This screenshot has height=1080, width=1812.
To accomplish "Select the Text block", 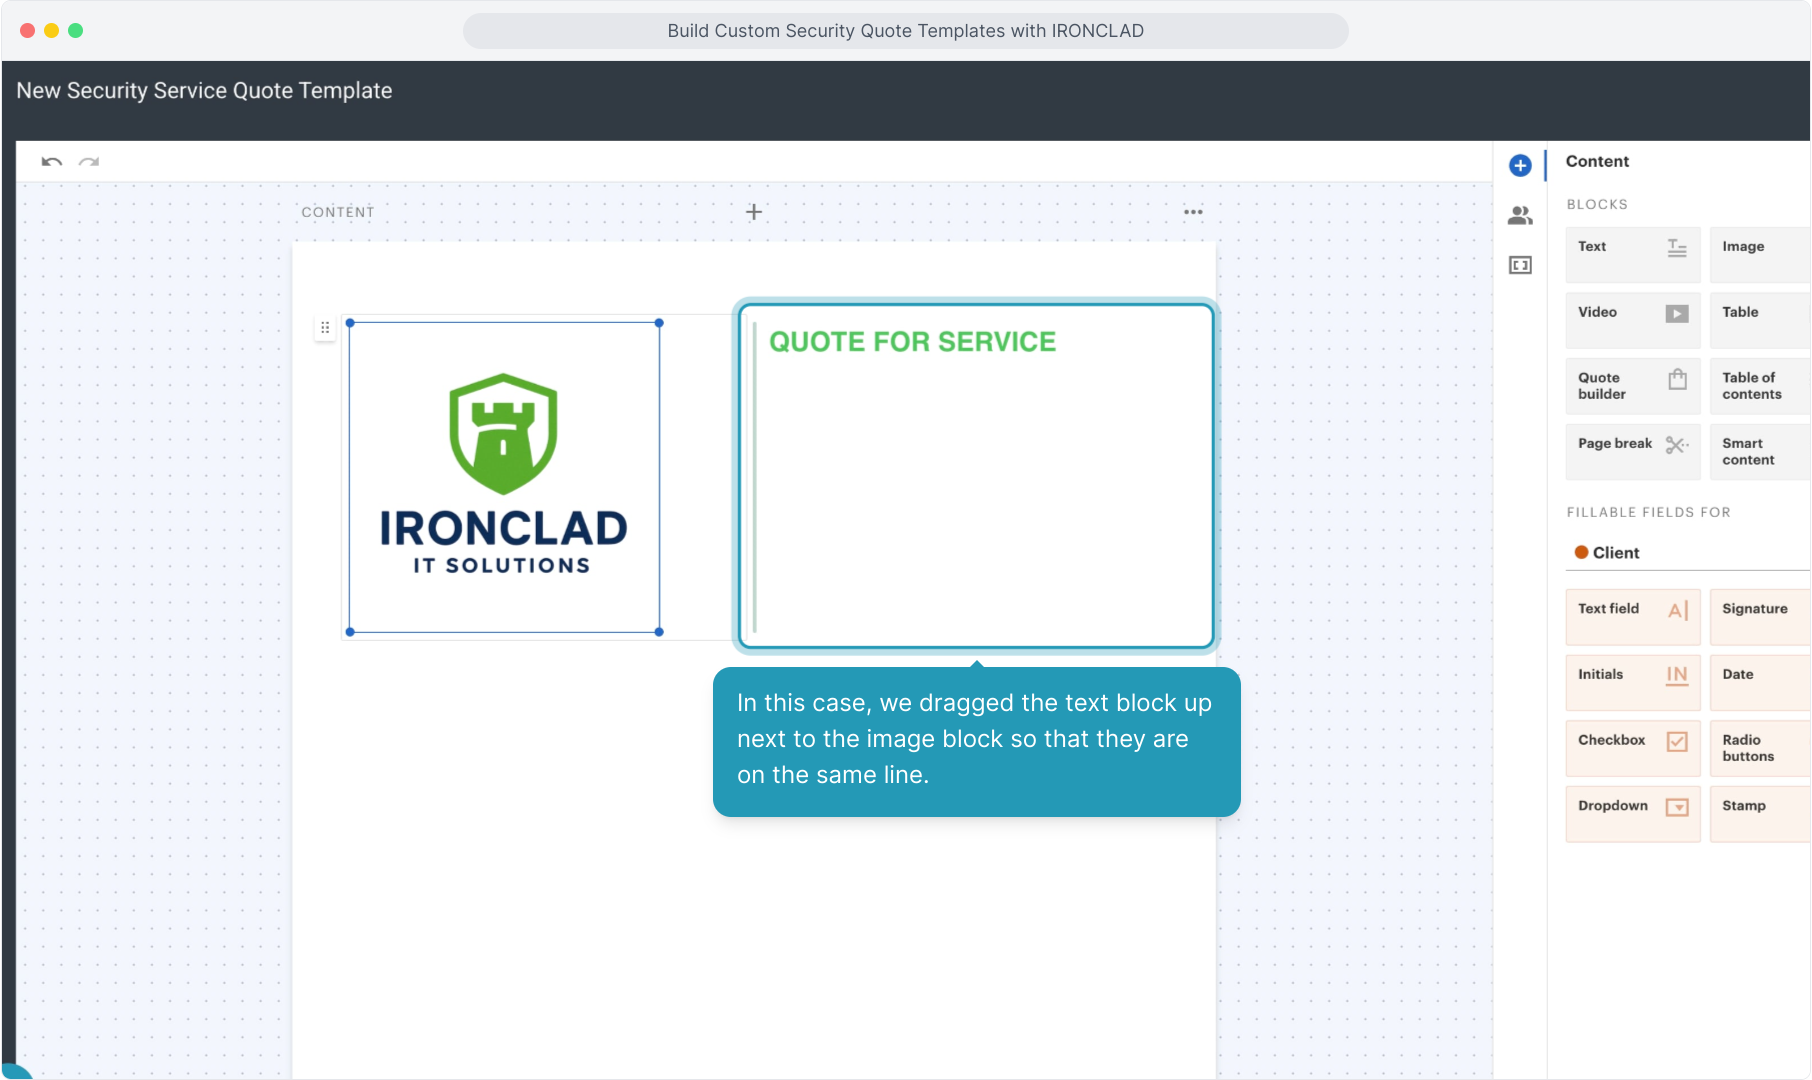I will coord(1632,254).
